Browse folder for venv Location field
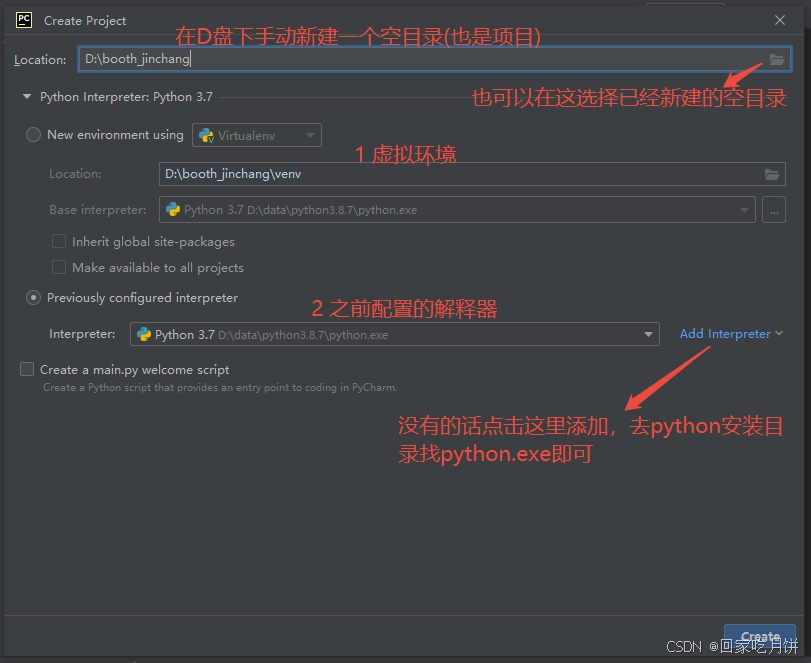 tap(772, 174)
